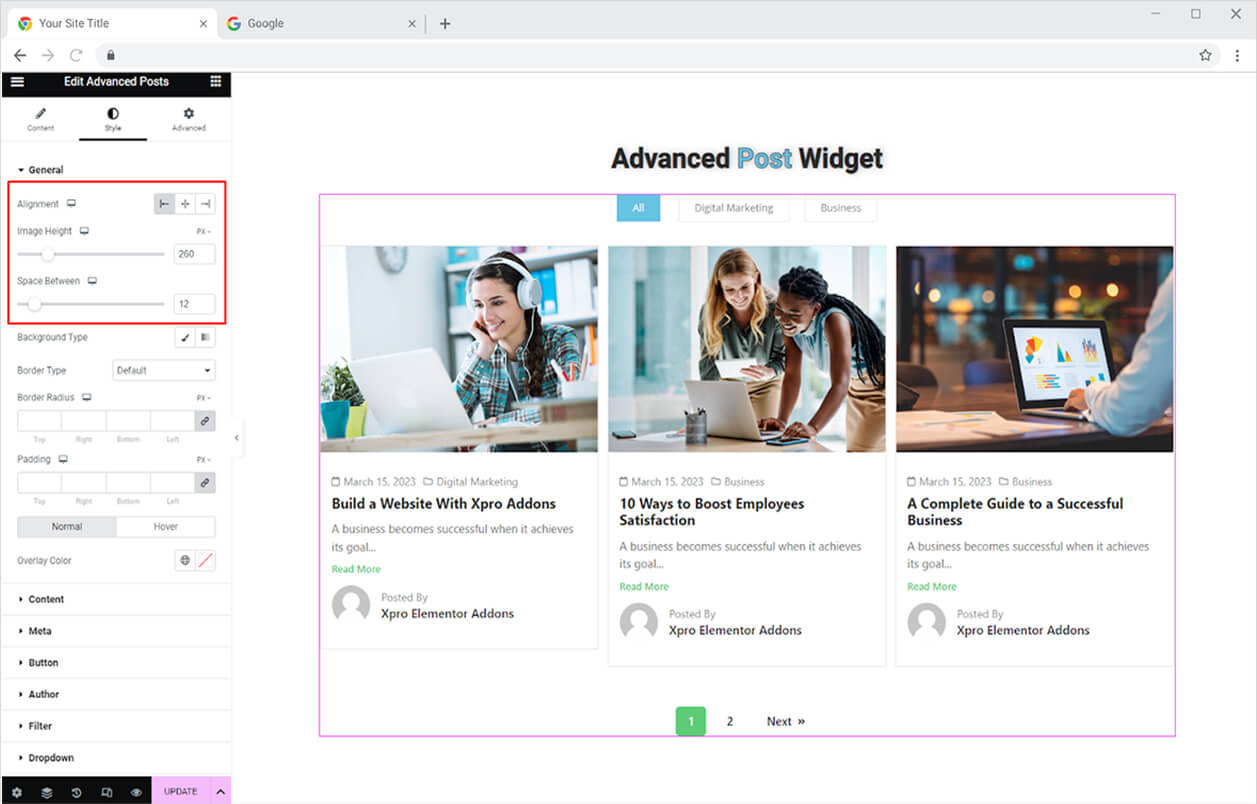Switch to the Advanced tab
This screenshot has width=1257, height=804.
[x=188, y=119]
